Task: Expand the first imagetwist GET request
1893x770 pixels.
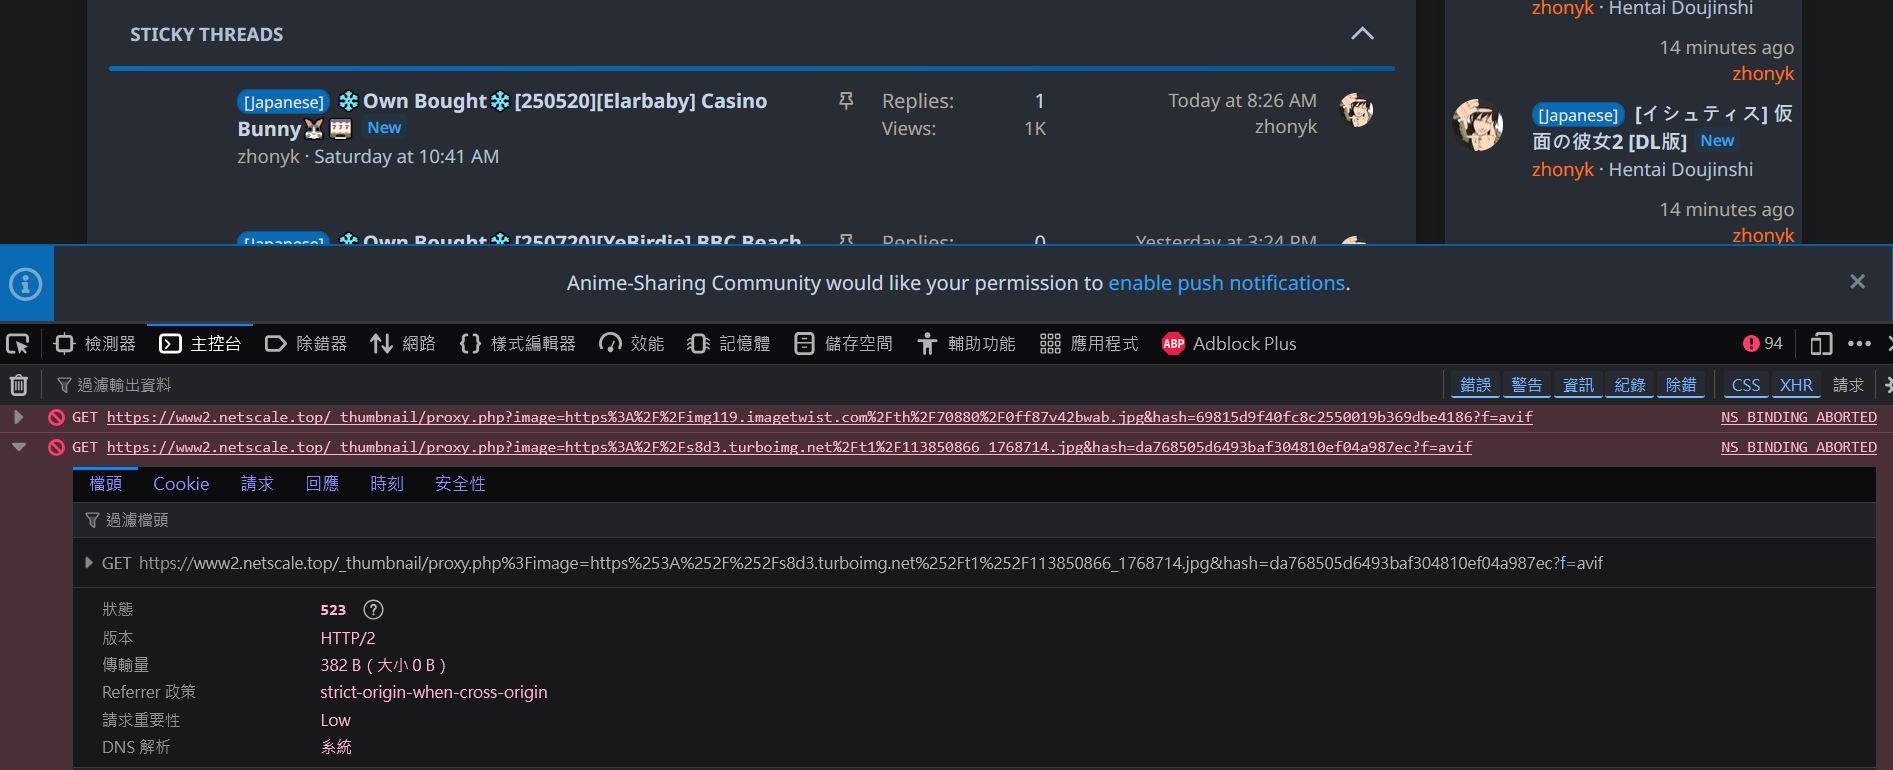Action: pyautogui.click(x=18, y=417)
